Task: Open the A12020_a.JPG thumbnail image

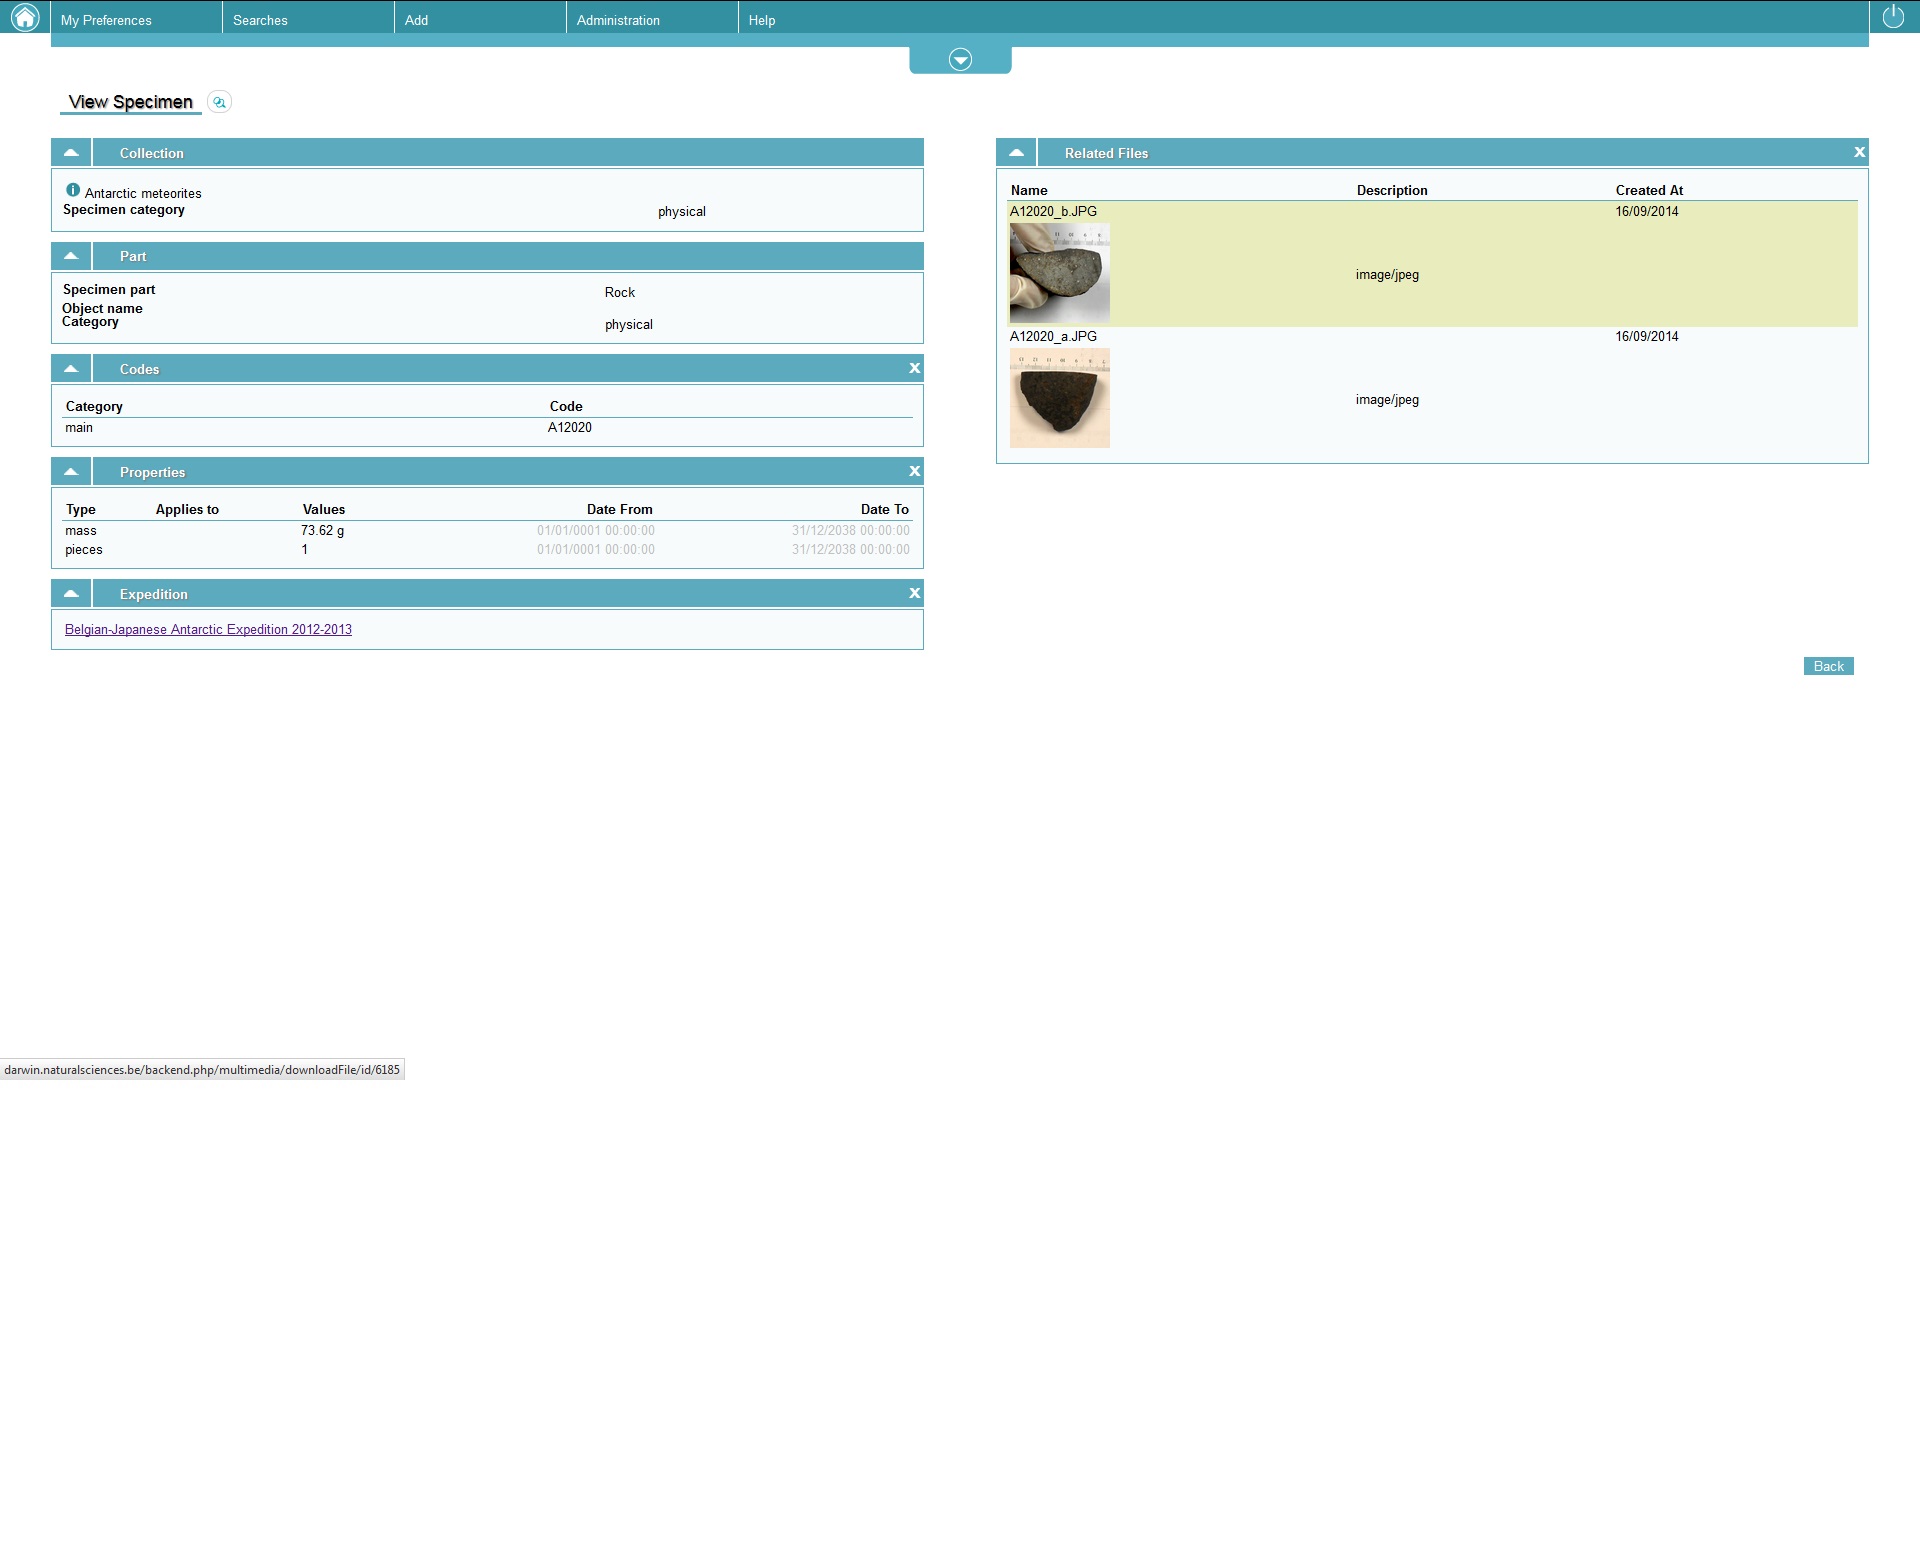Action: click(1059, 398)
